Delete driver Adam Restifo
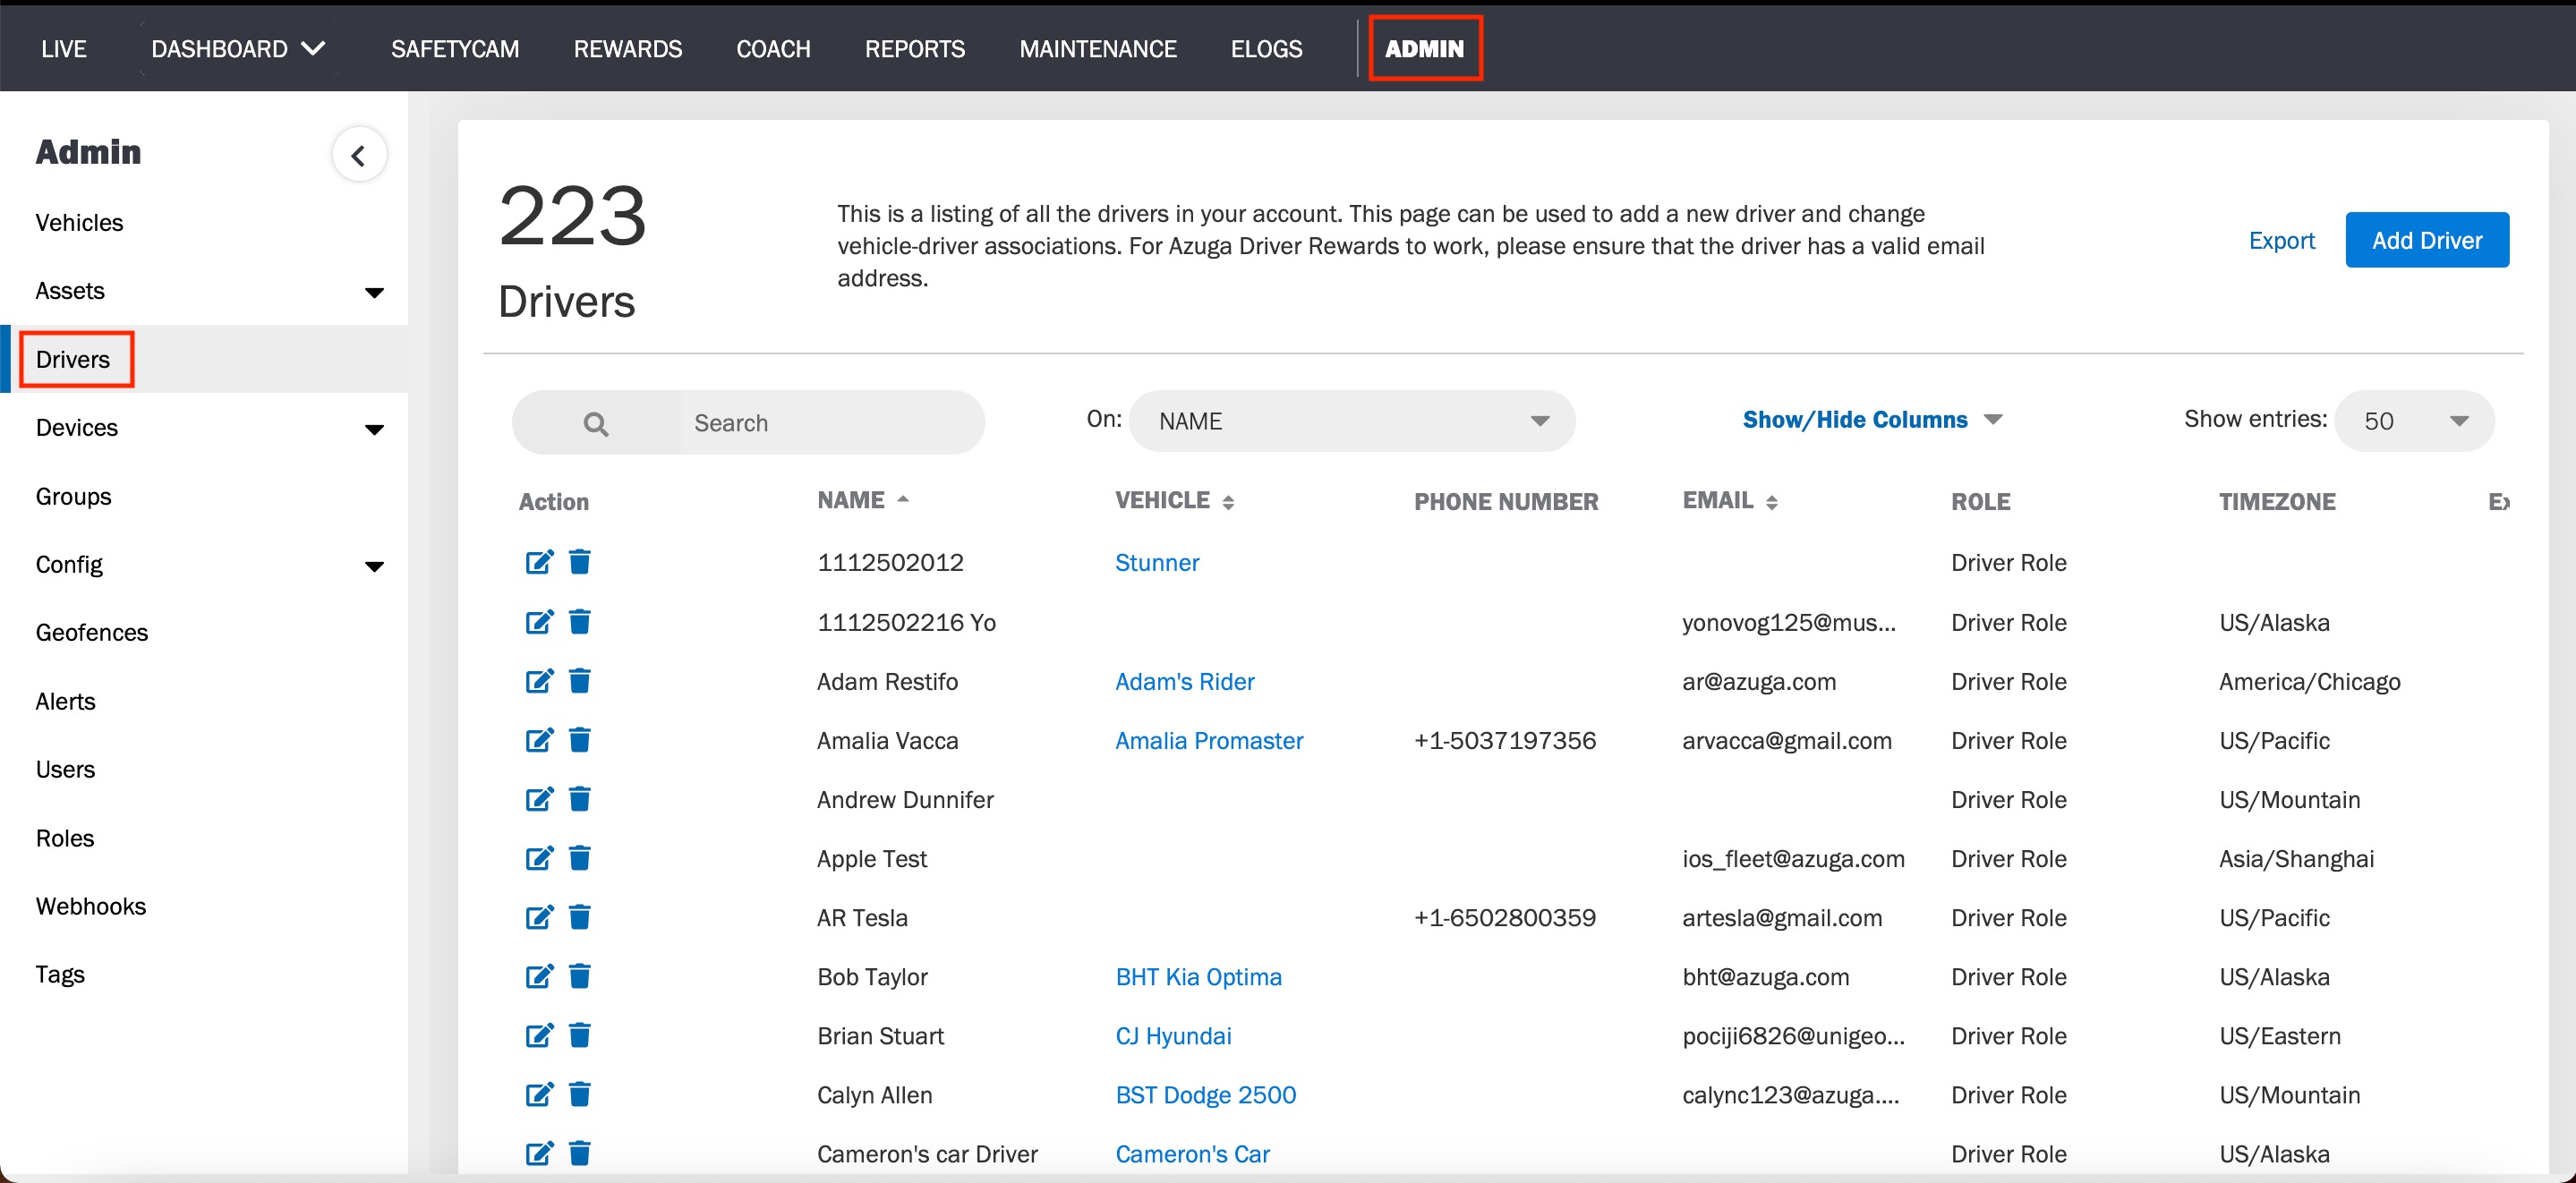This screenshot has width=2576, height=1183. [x=580, y=681]
